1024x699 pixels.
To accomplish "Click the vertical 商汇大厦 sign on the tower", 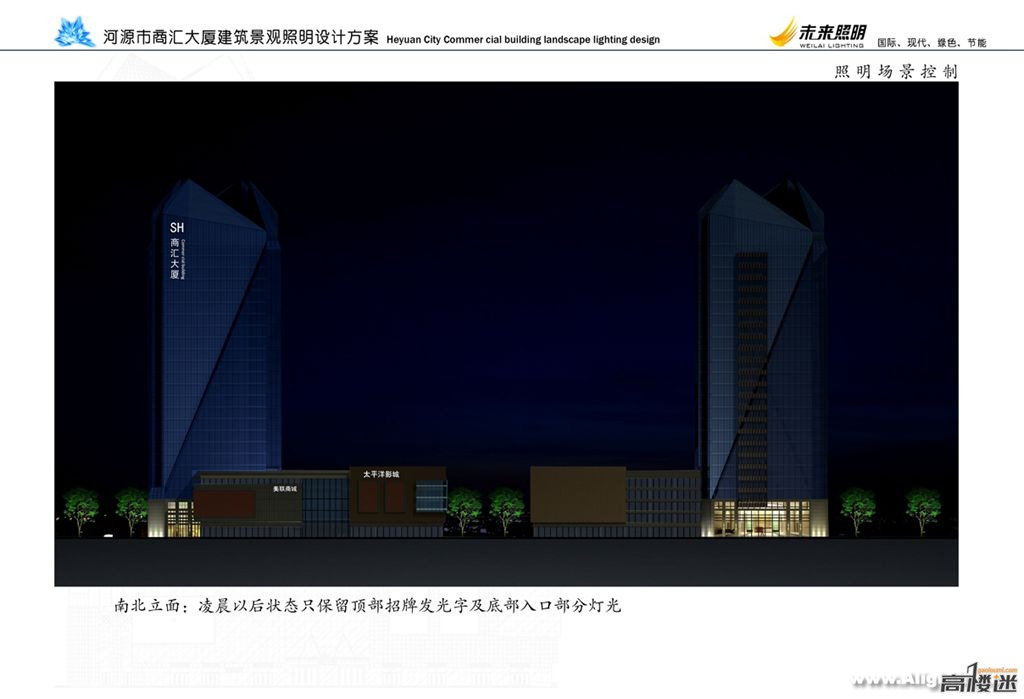I will coord(175,259).
